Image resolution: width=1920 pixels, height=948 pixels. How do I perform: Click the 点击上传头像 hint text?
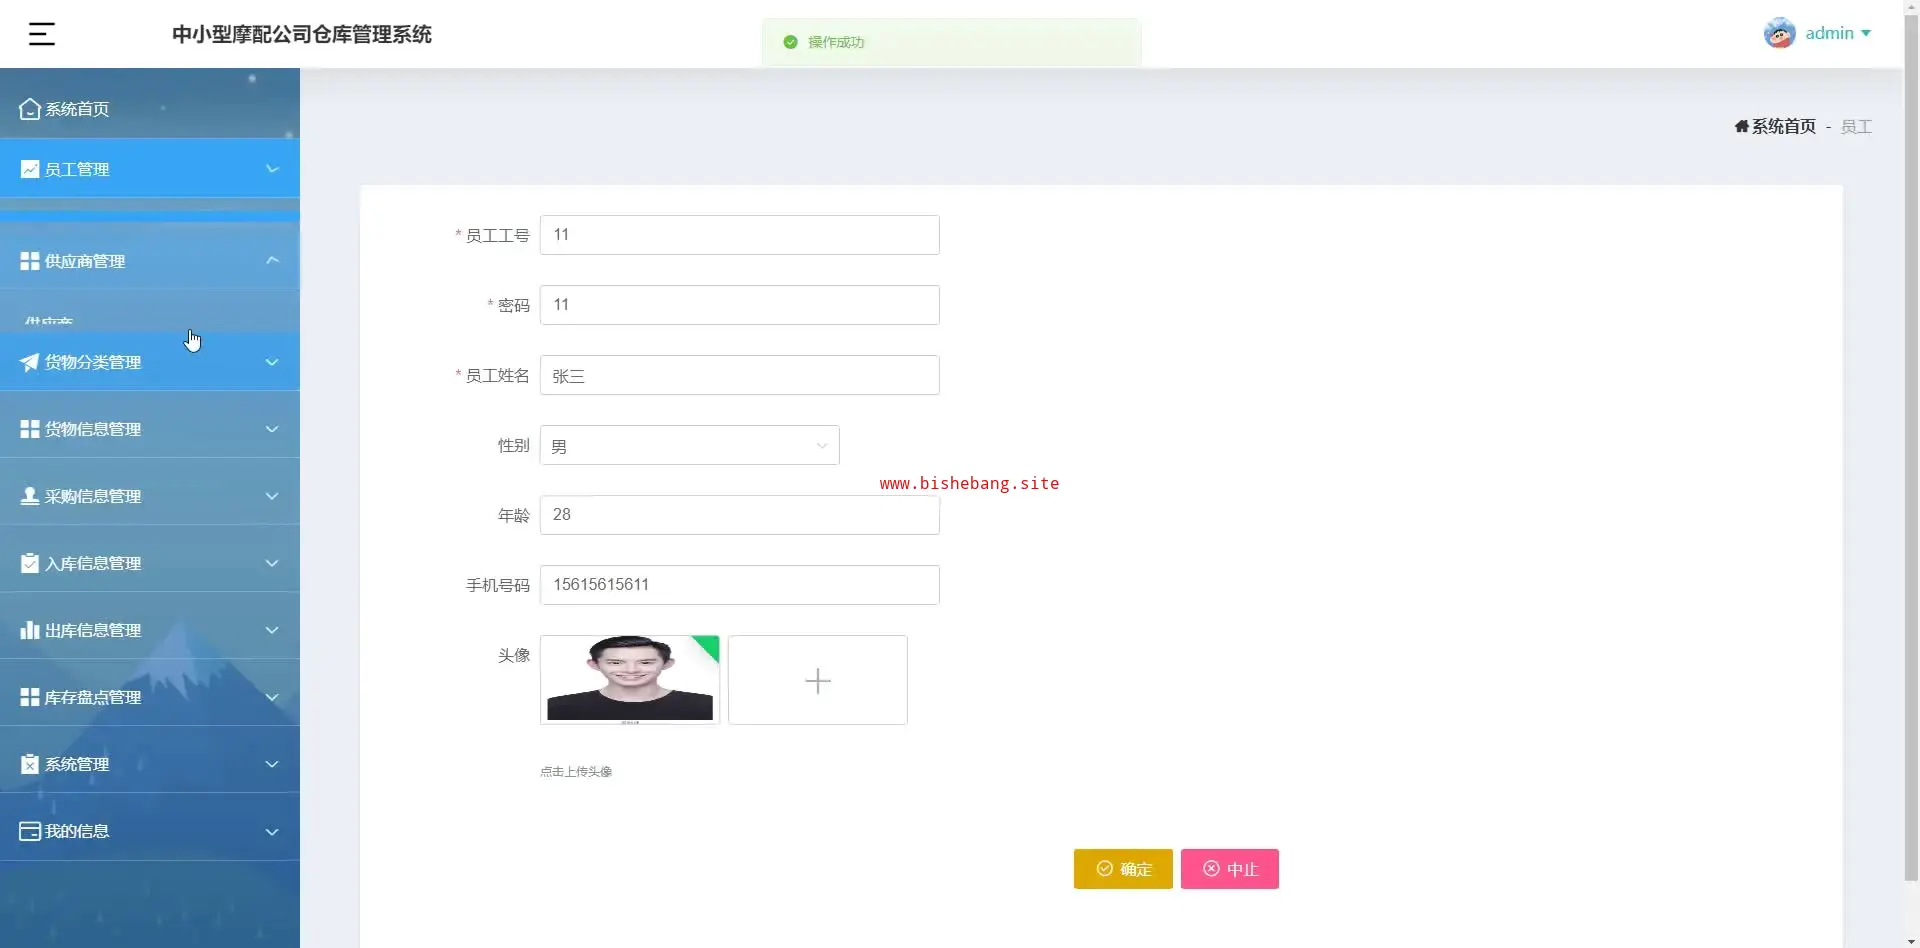tap(576, 772)
